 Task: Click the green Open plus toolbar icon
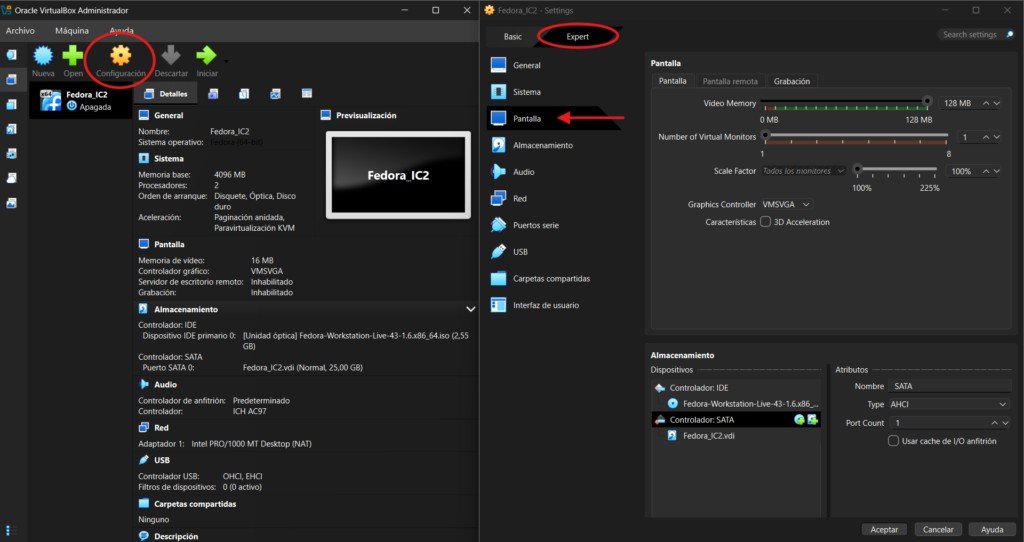point(72,56)
